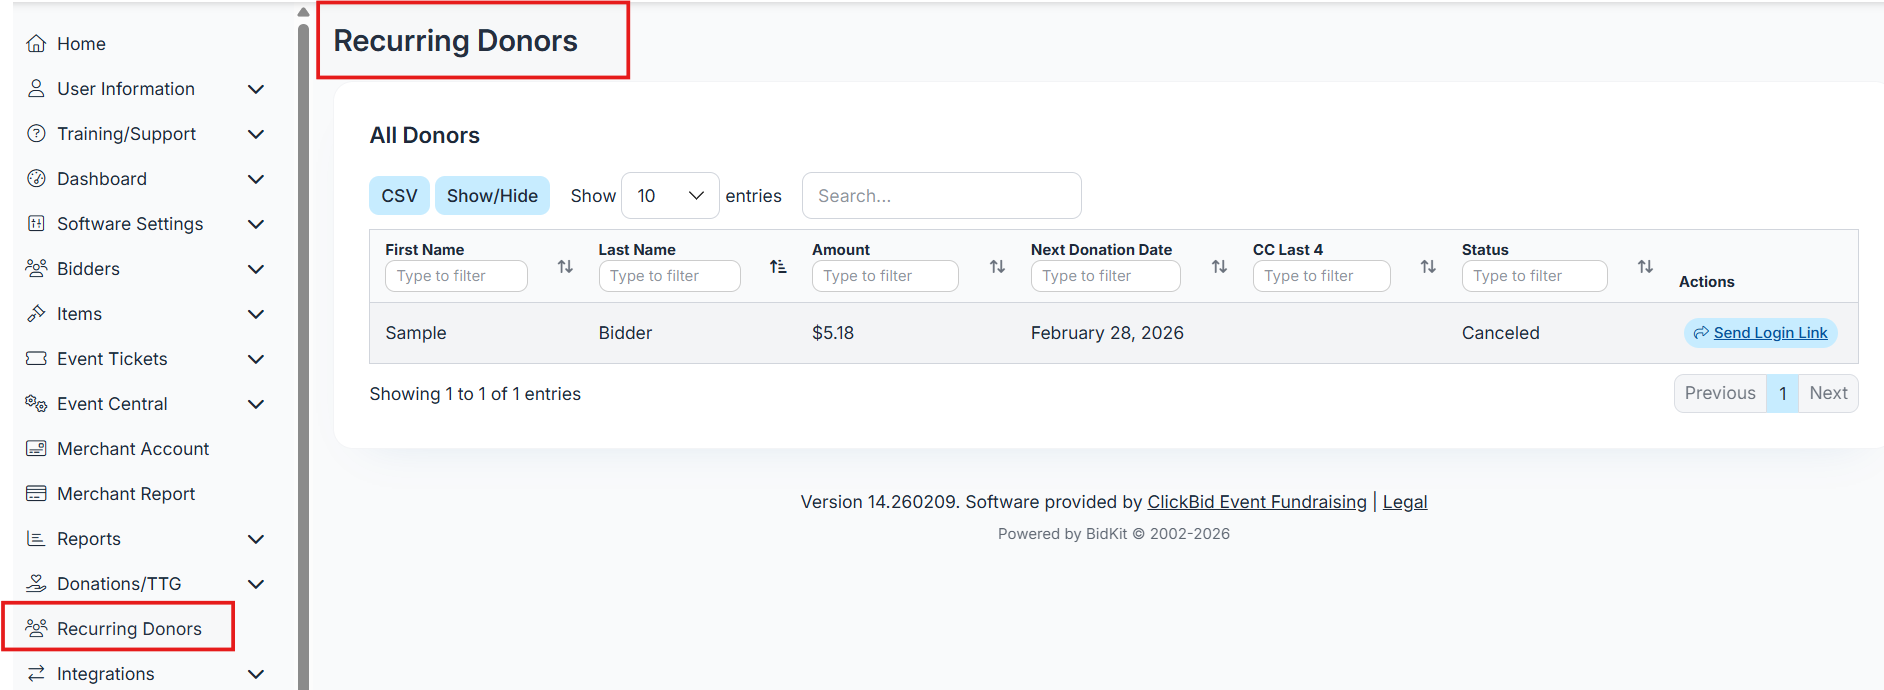The height and width of the screenshot is (690, 1884).
Task: Expand the User Information menu chevron
Action: pos(256,89)
